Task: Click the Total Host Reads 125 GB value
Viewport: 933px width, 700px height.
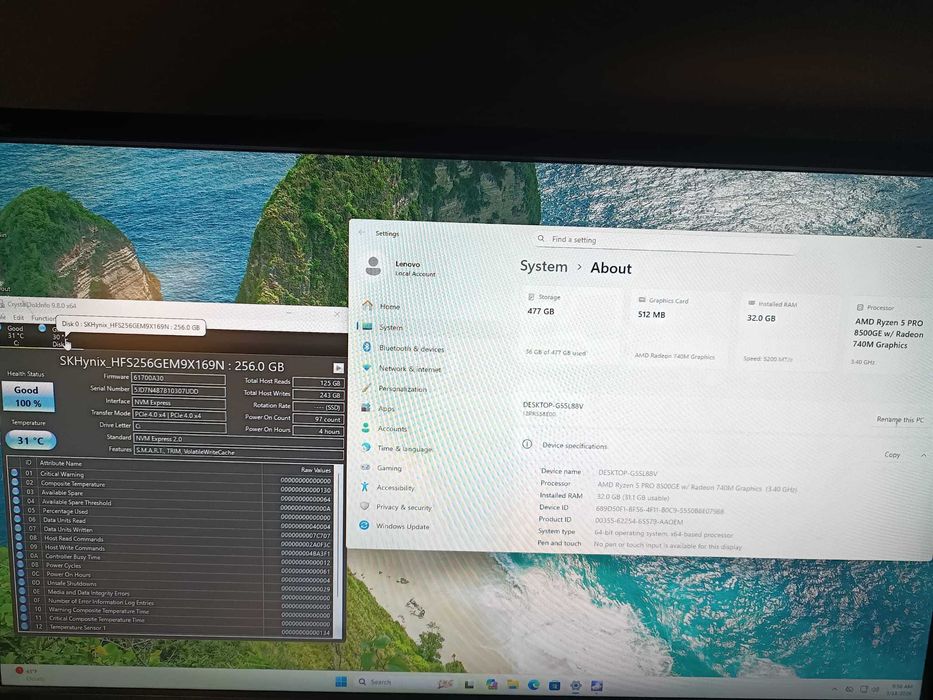Action: coord(318,383)
